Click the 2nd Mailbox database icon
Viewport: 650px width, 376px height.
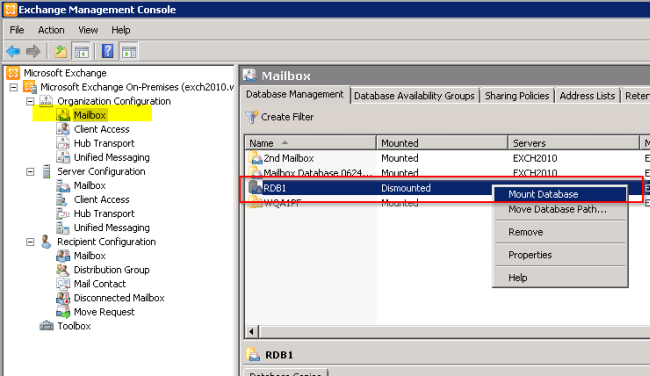[255, 158]
